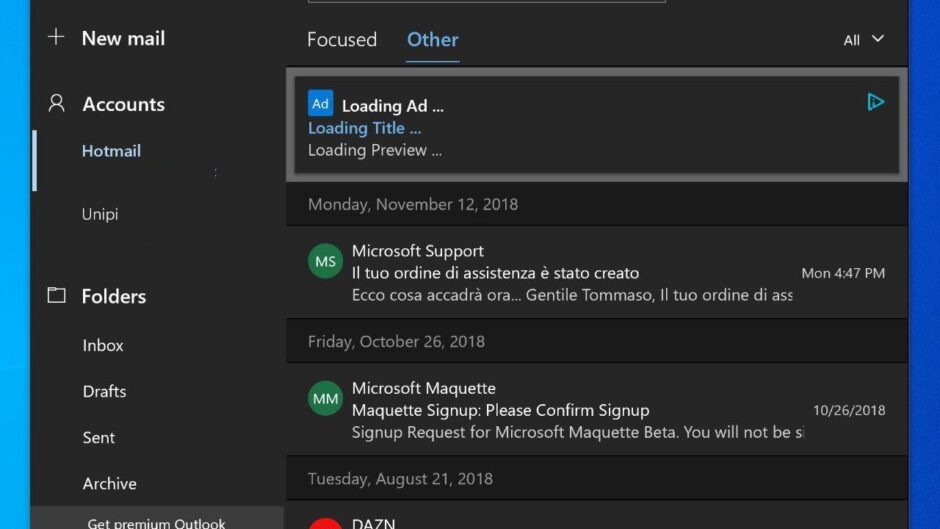Select the Hotmail account
Screen dimensions: 940x529
pyautogui.click(x=112, y=151)
